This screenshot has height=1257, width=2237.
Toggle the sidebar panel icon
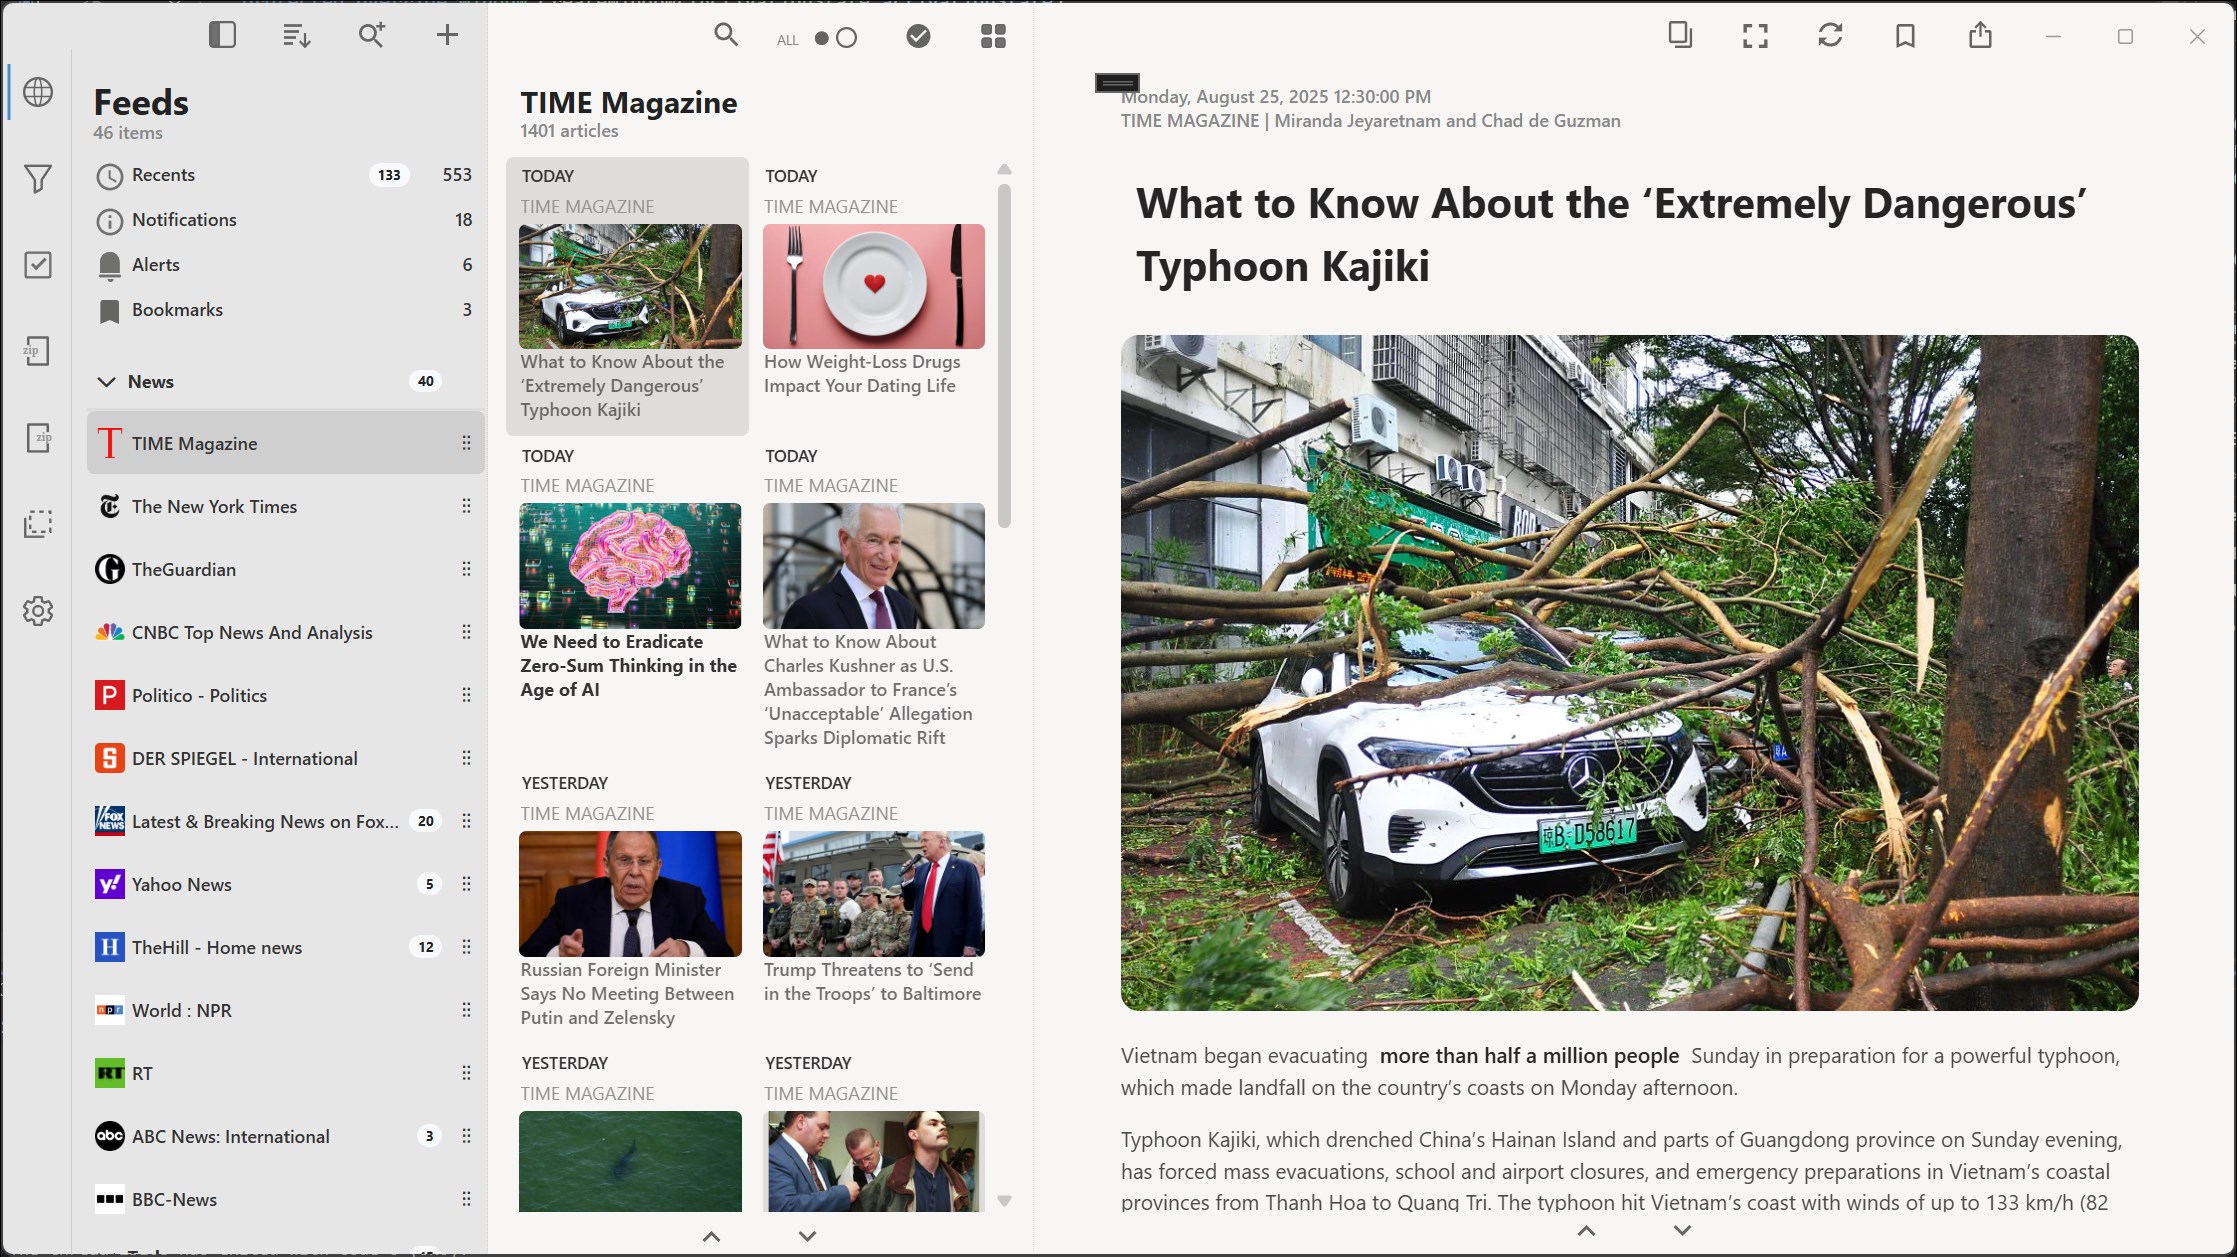coord(222,35)
